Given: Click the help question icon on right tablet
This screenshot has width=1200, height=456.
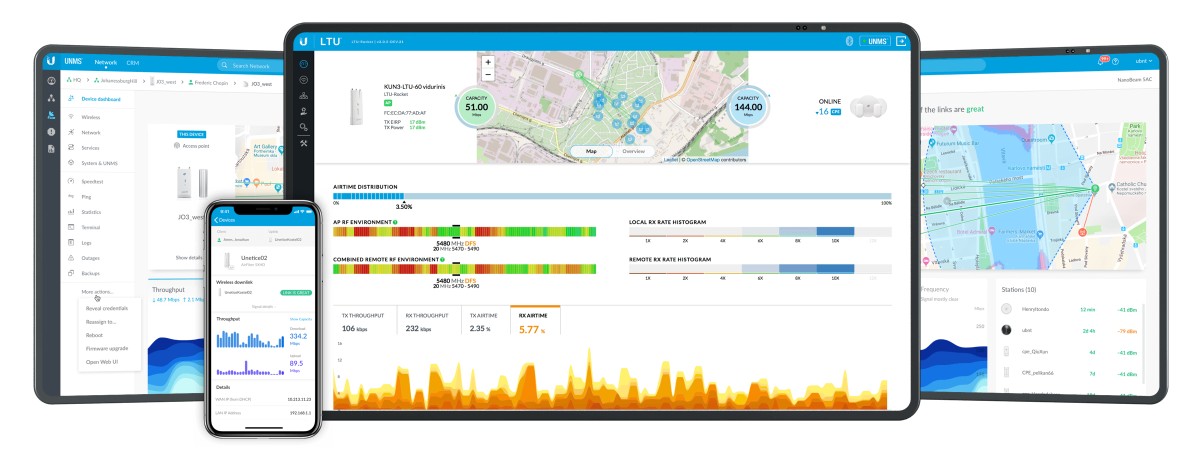Looking at the screenshot, I should 1115,61.
